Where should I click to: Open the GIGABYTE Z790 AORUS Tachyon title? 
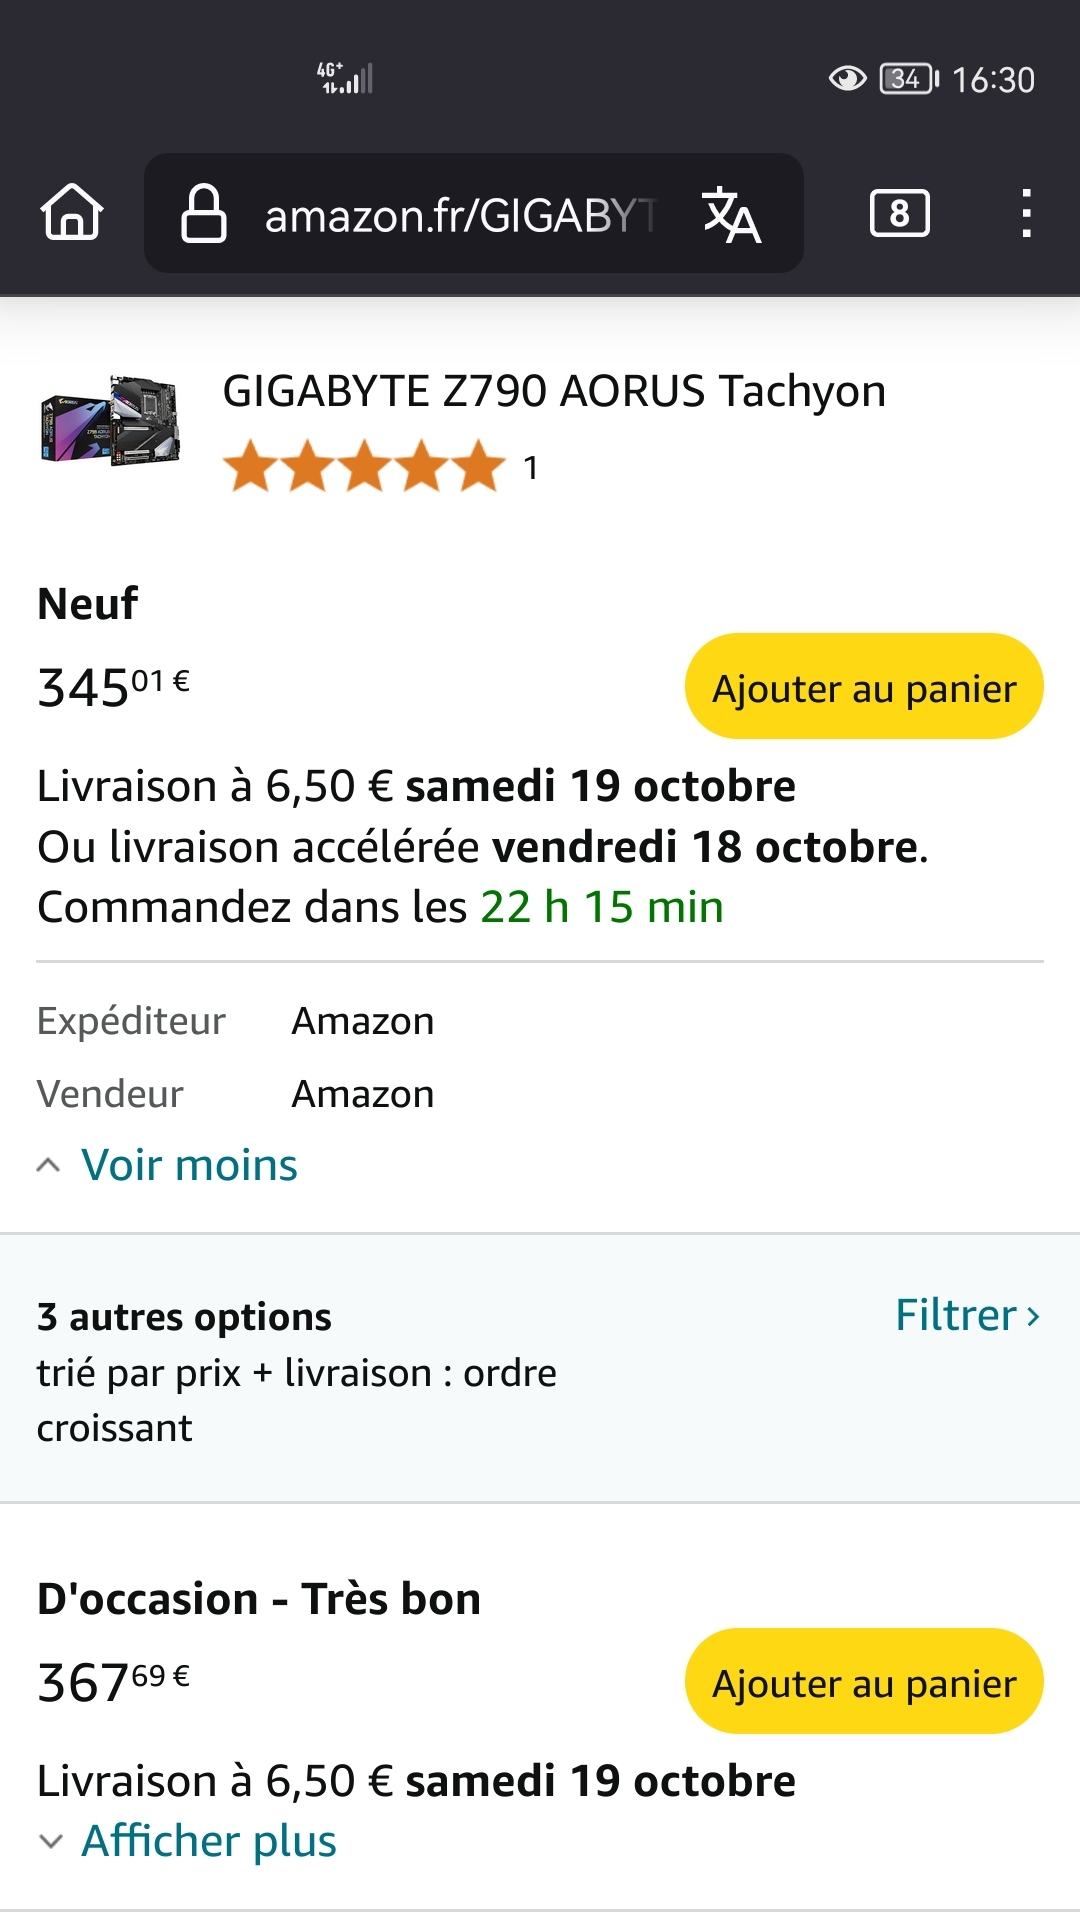(x=554, y=391)
